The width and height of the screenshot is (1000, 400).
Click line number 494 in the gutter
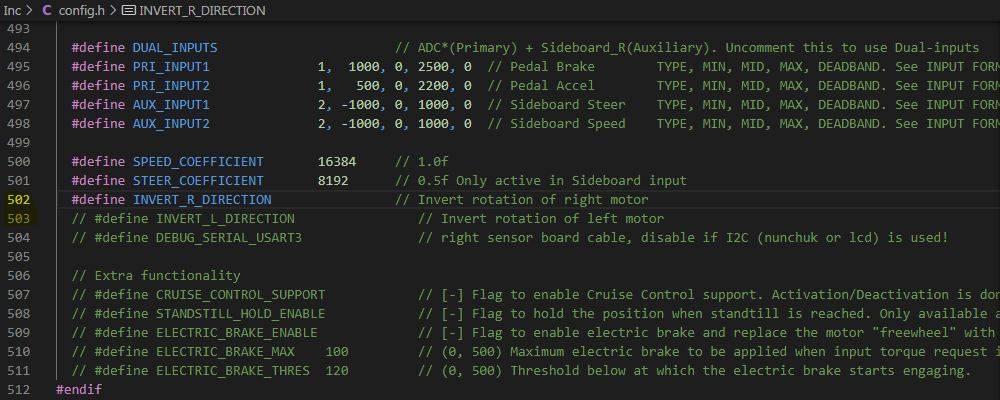click(x=18, y=47)
